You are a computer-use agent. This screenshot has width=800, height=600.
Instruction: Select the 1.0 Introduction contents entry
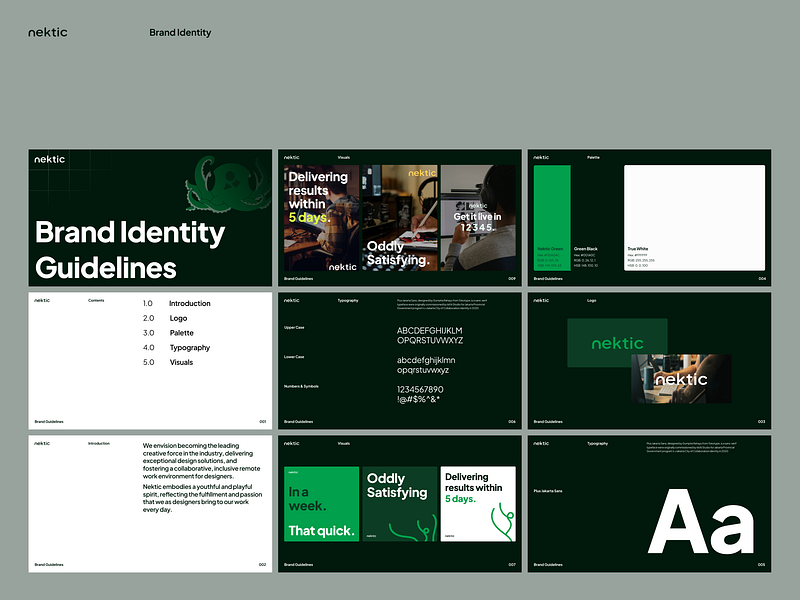tap(177, 303)
